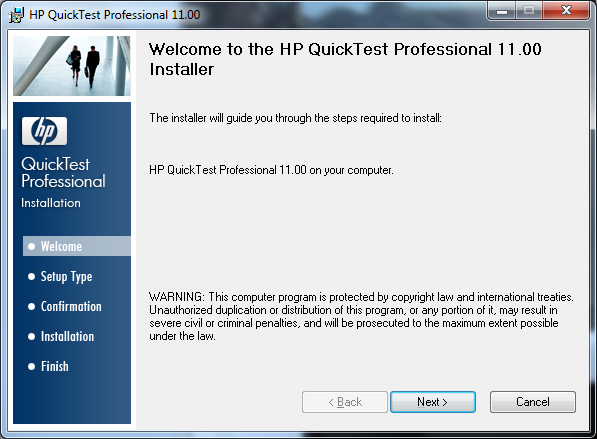
Task: Select the Confirmation step
Action: [x=71, y=307]
